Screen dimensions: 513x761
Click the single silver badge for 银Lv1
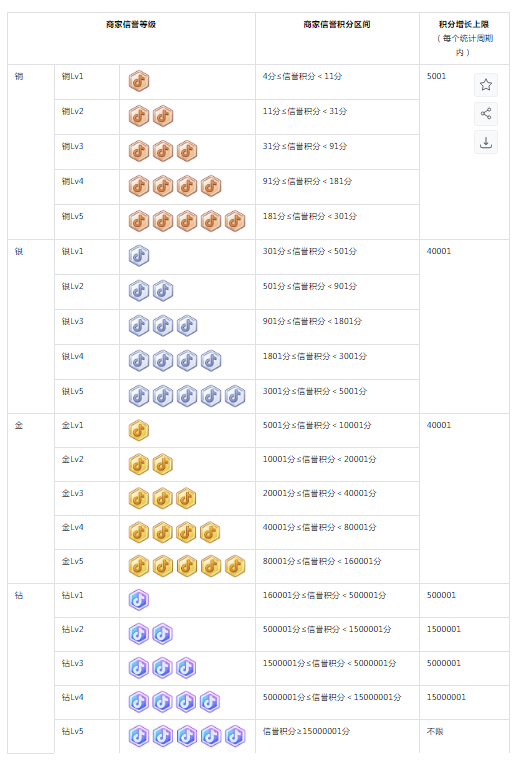[139, 256]
